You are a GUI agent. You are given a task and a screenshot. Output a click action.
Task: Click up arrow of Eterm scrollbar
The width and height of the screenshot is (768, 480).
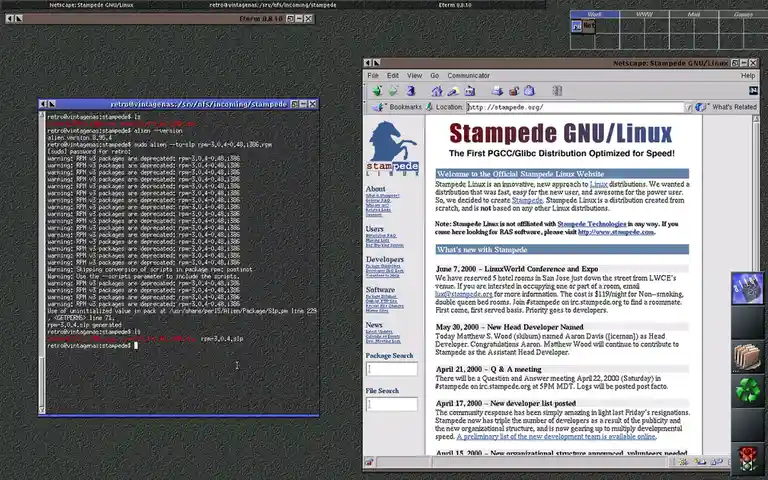(42, 115)
